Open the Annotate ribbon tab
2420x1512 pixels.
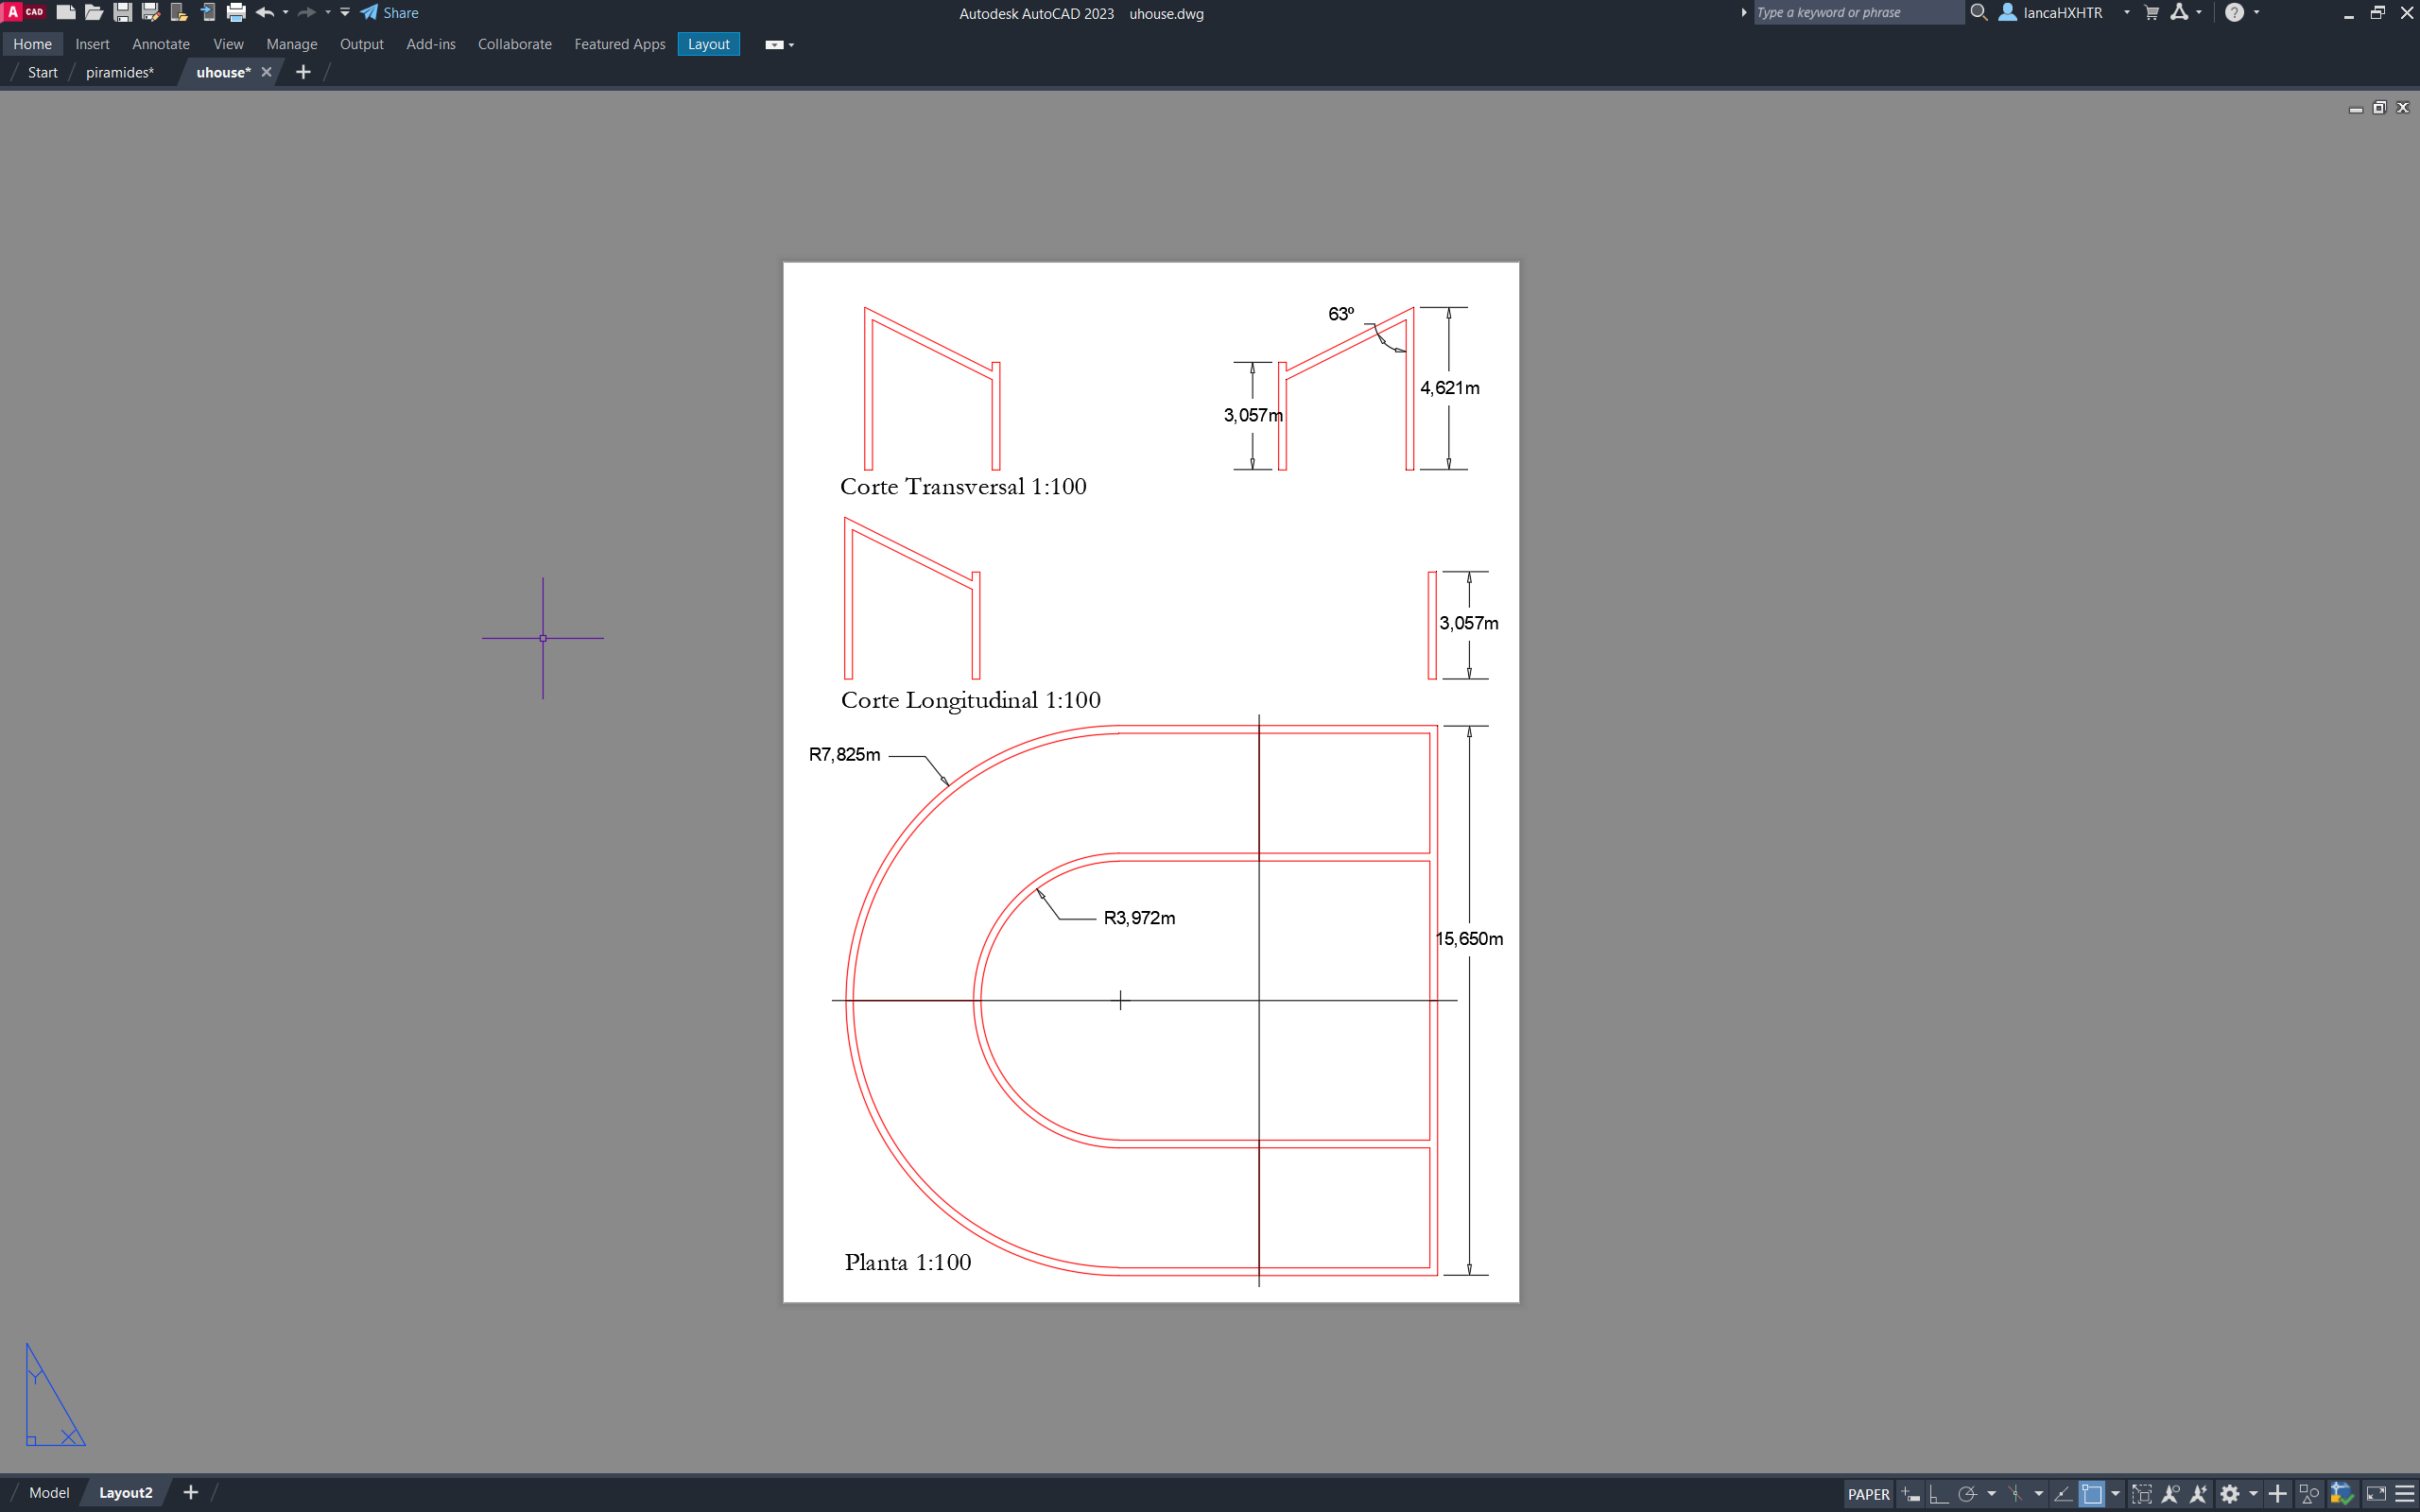160,44
